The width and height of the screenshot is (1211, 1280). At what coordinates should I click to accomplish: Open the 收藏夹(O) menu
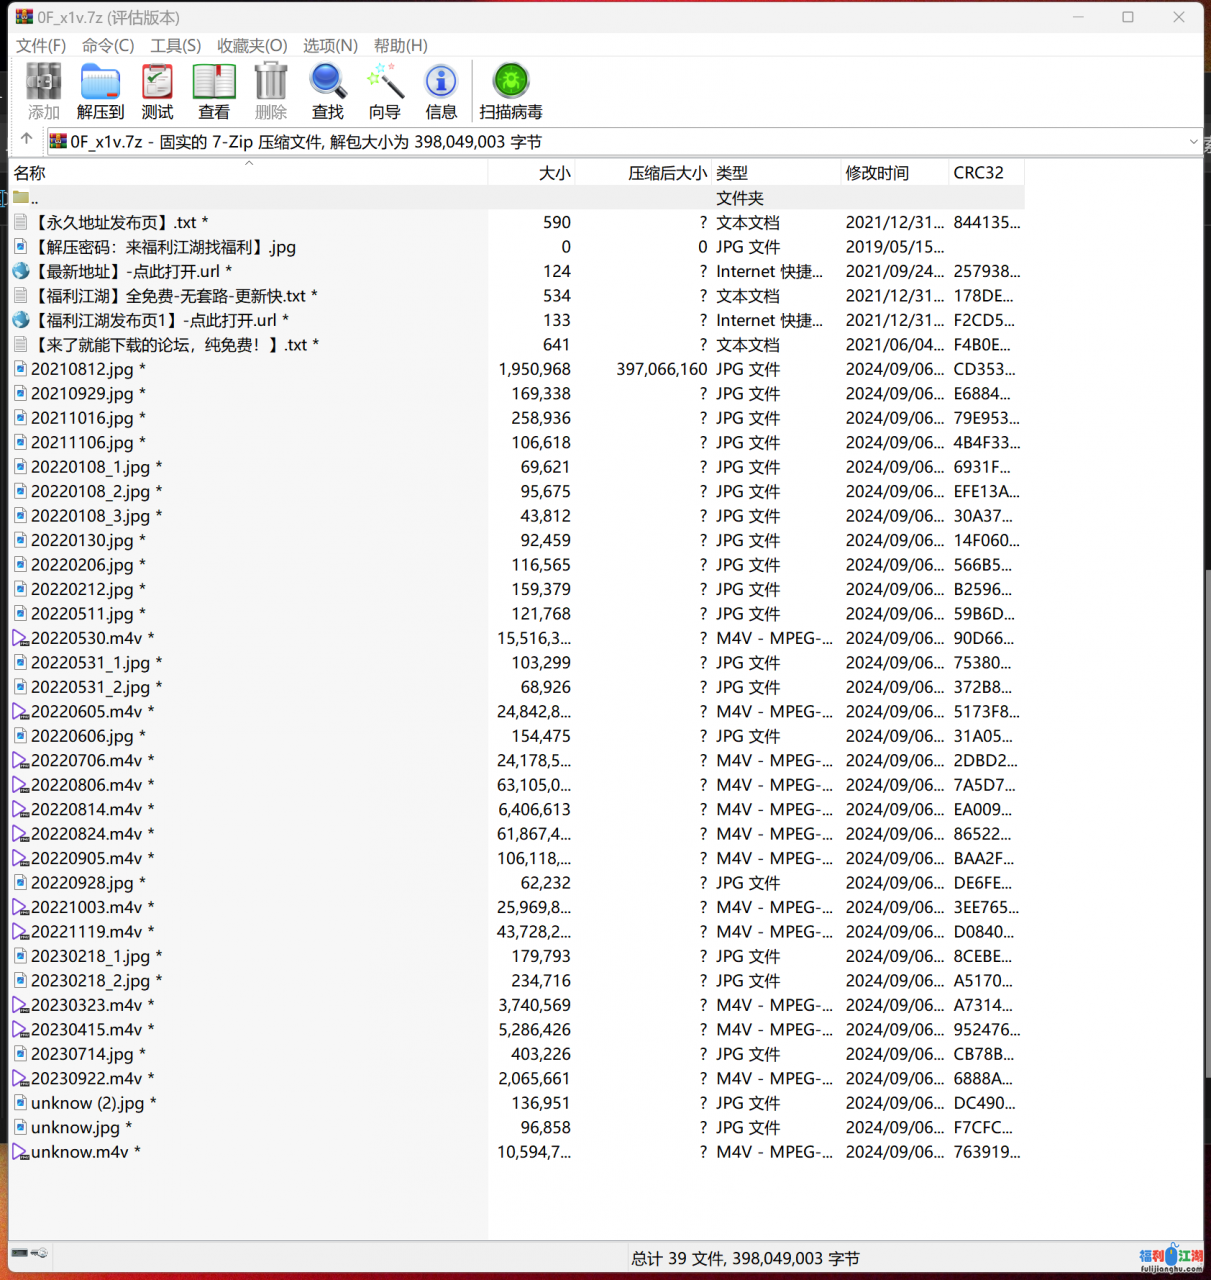coord(252,45)
